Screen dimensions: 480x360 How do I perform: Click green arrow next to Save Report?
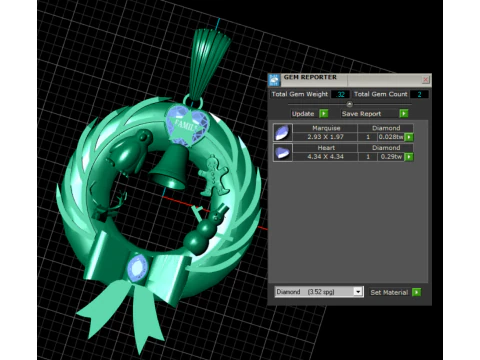[x=404, y=114]
